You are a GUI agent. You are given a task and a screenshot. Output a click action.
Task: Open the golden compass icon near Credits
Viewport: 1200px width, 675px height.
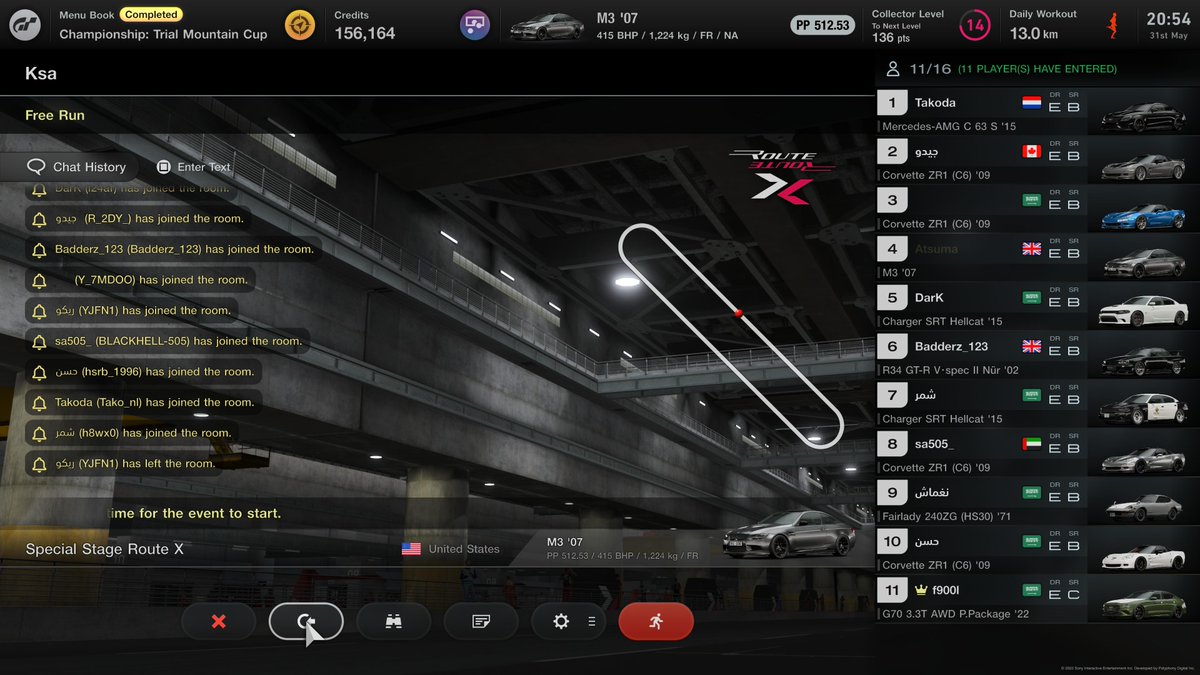tap(300, 24)
